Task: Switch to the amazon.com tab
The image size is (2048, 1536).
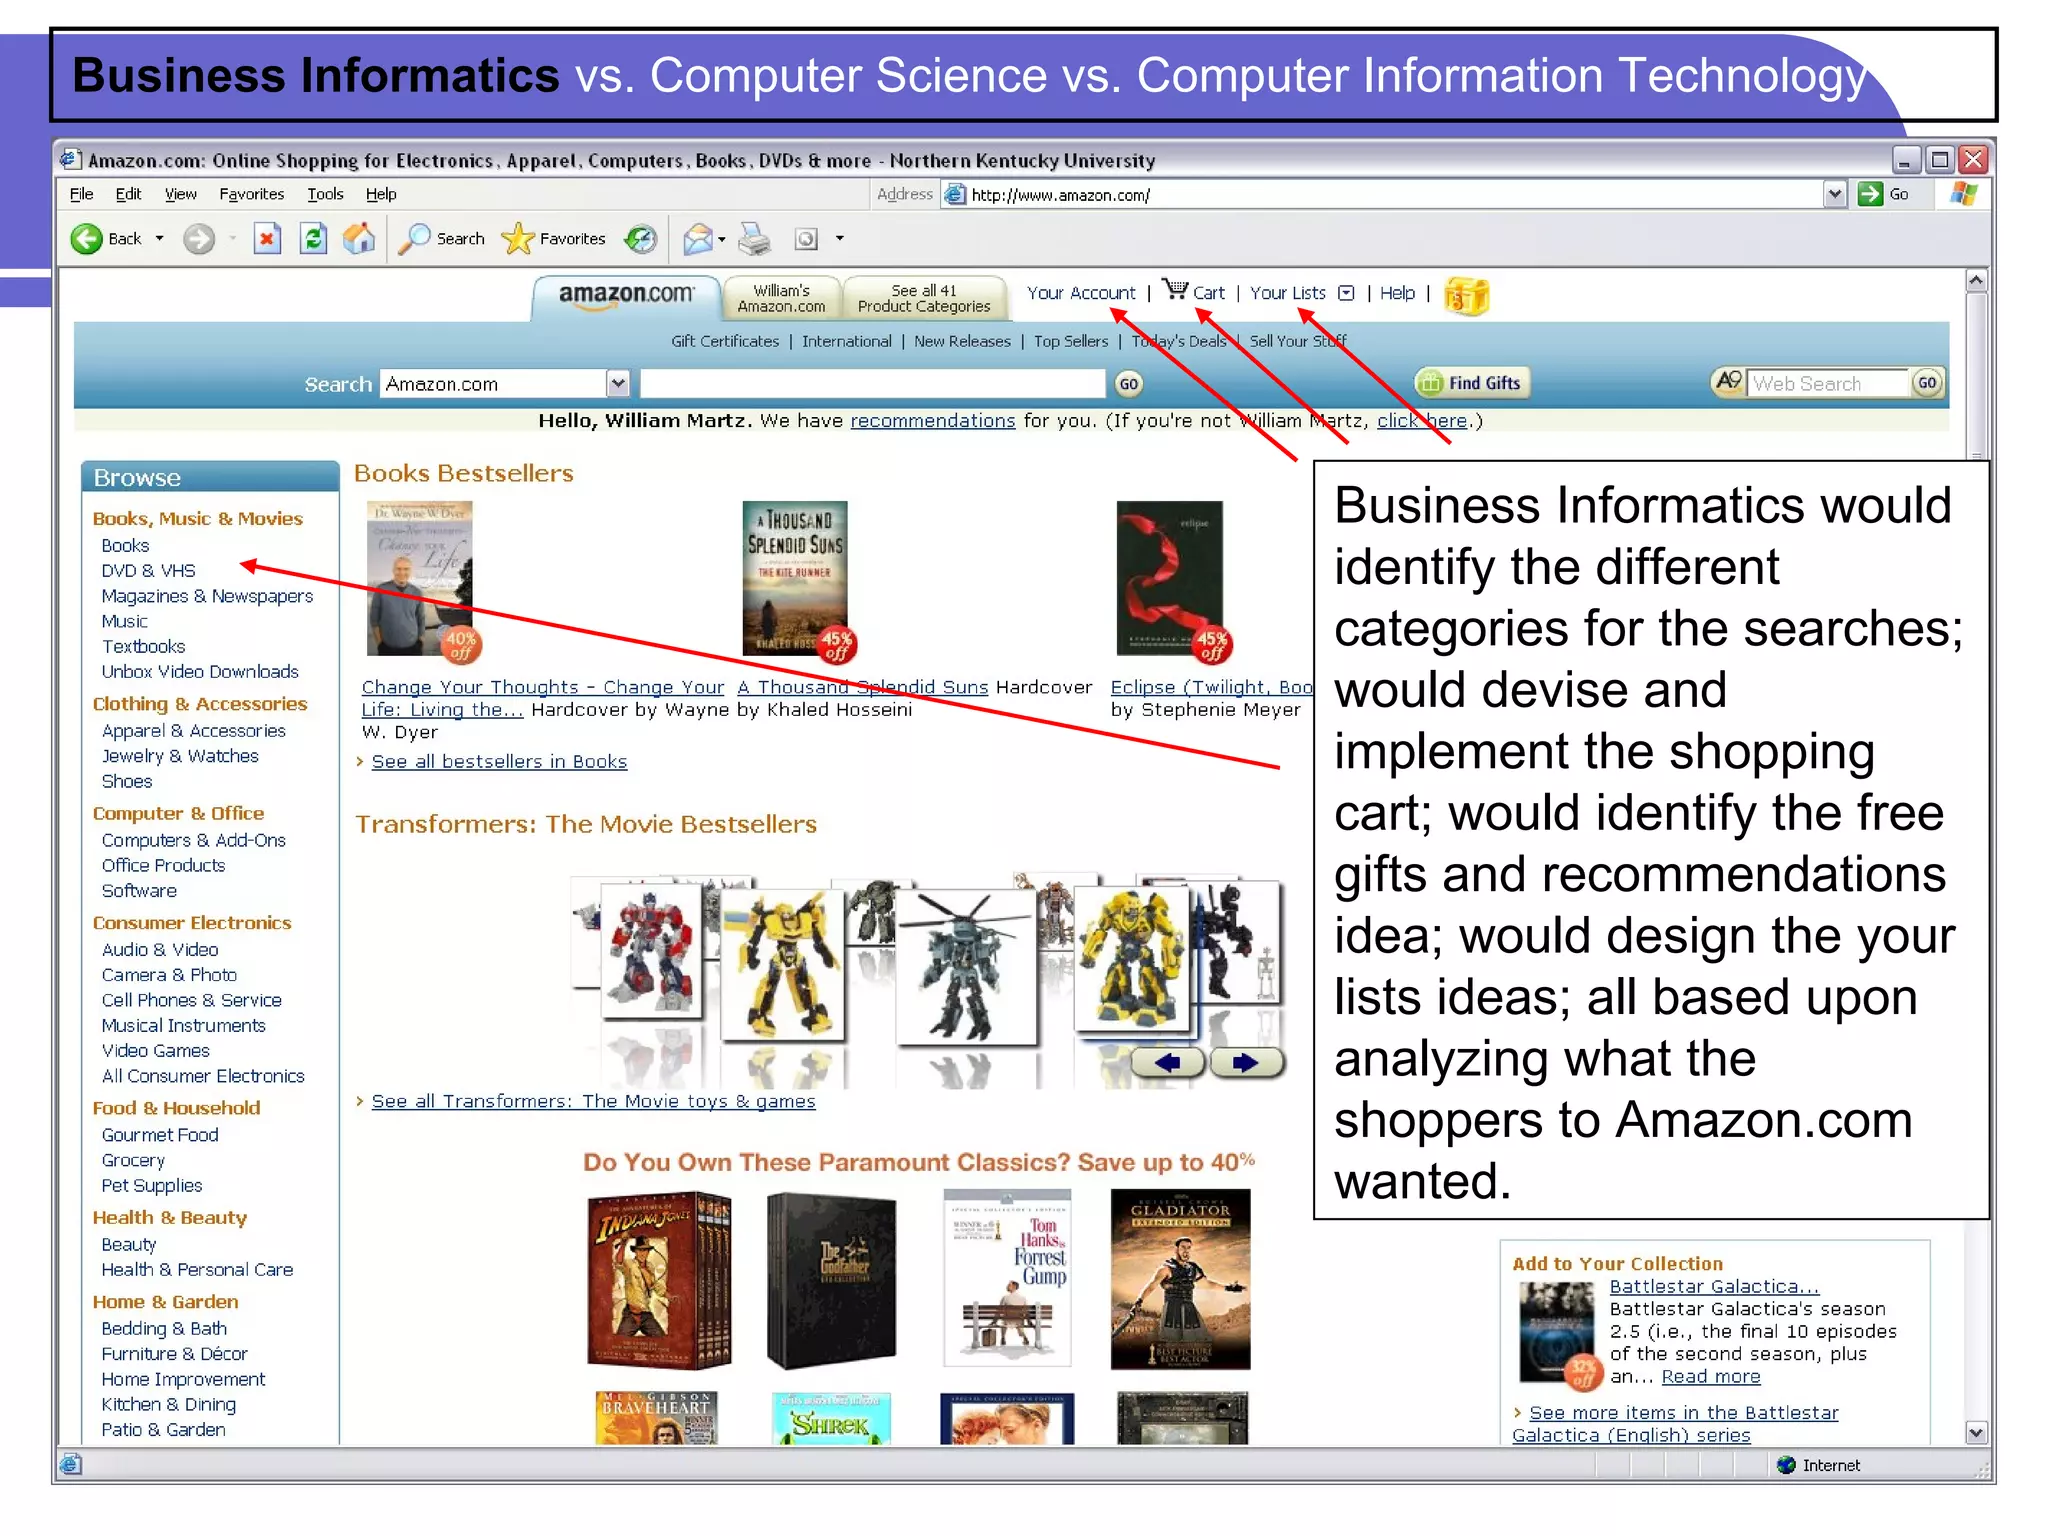Action: click(x=626, y=296)
